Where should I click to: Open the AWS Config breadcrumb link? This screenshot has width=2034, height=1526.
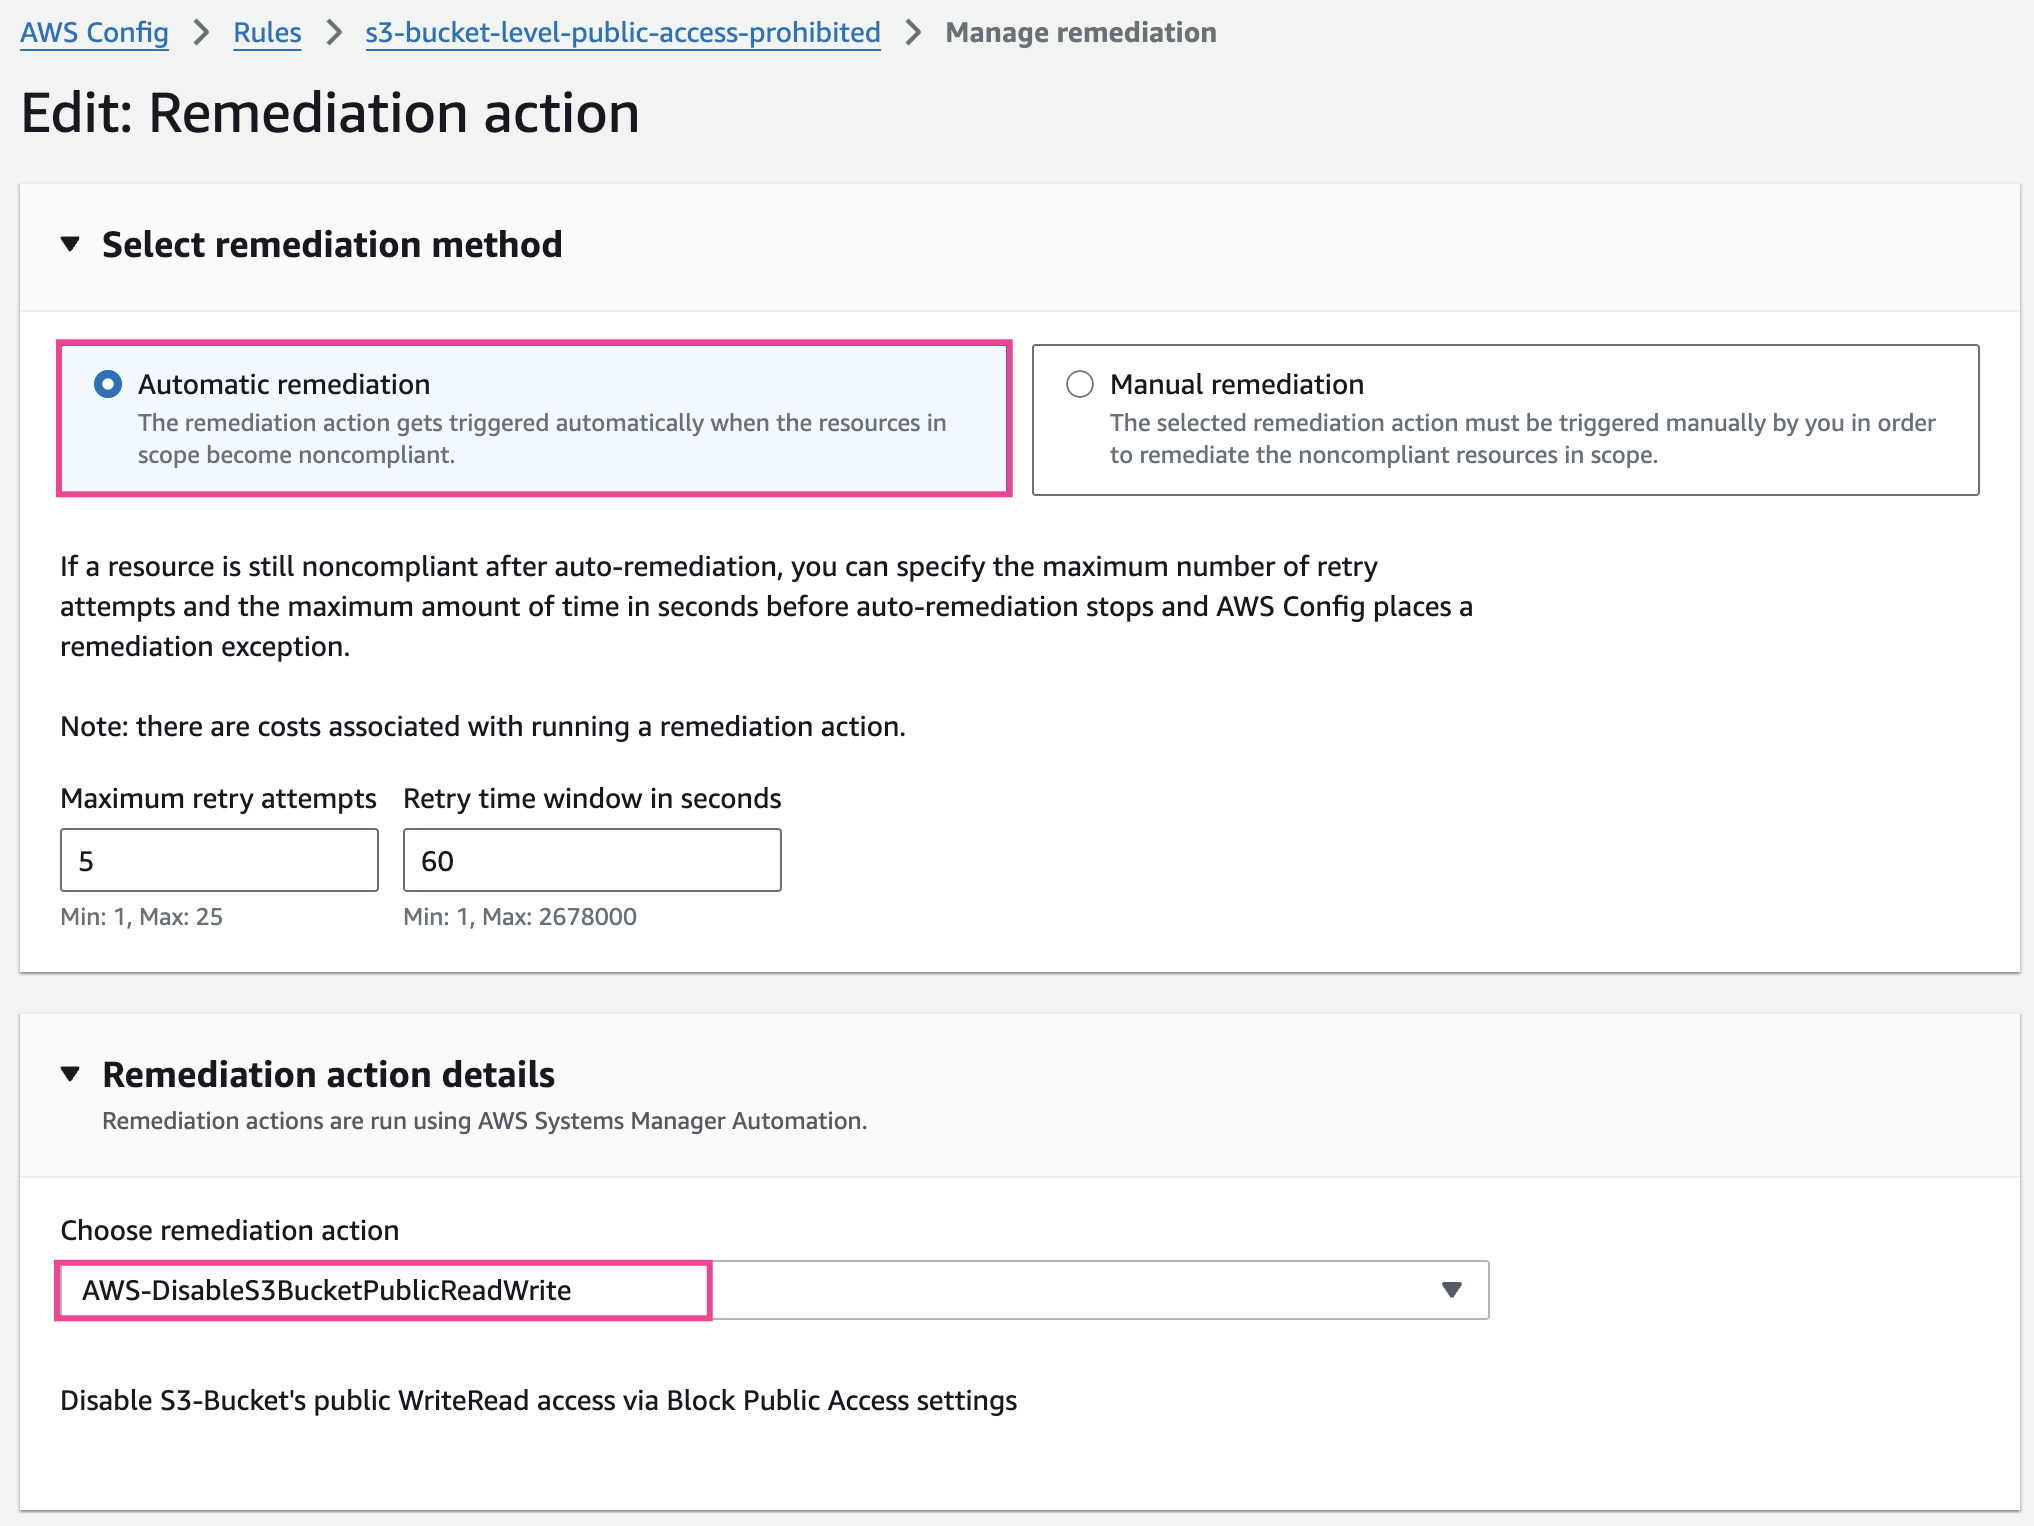pyautogui.click(x=94, y=33)
